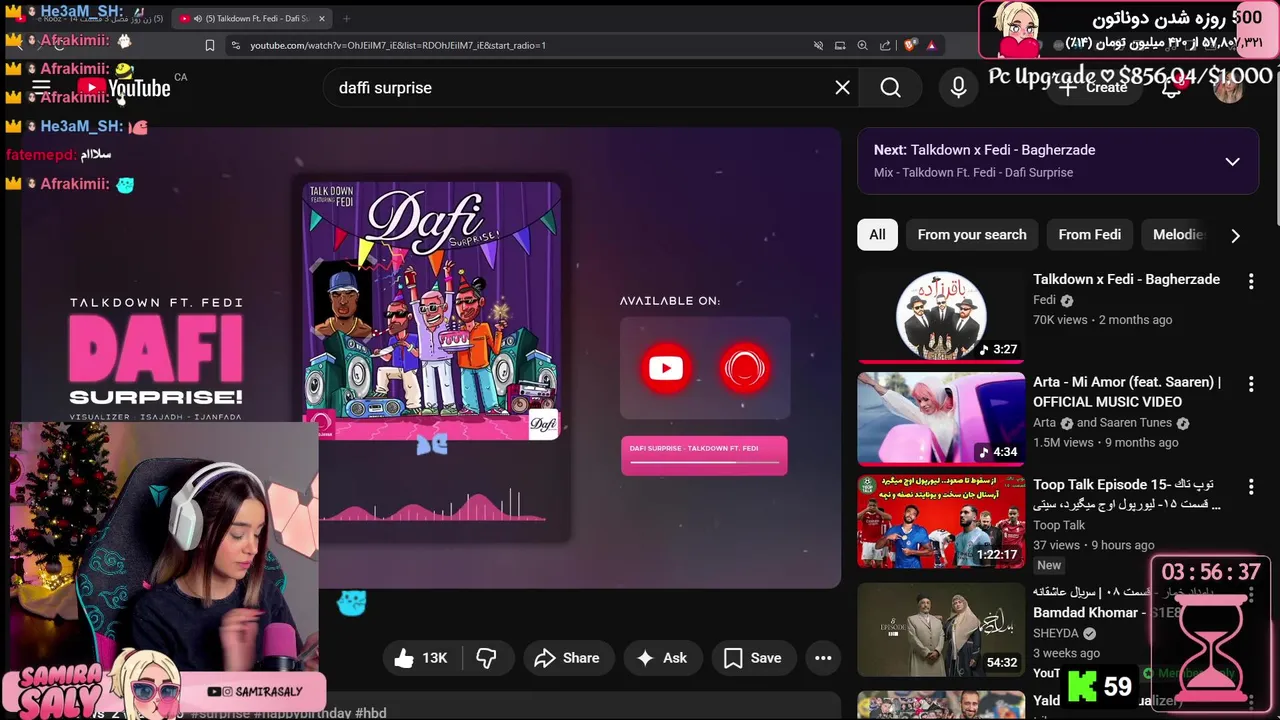This screenshot has width=1280, height=720.
Task: Open the account avatar menu
Action: pyautogui.click(x=1228, y=88)
